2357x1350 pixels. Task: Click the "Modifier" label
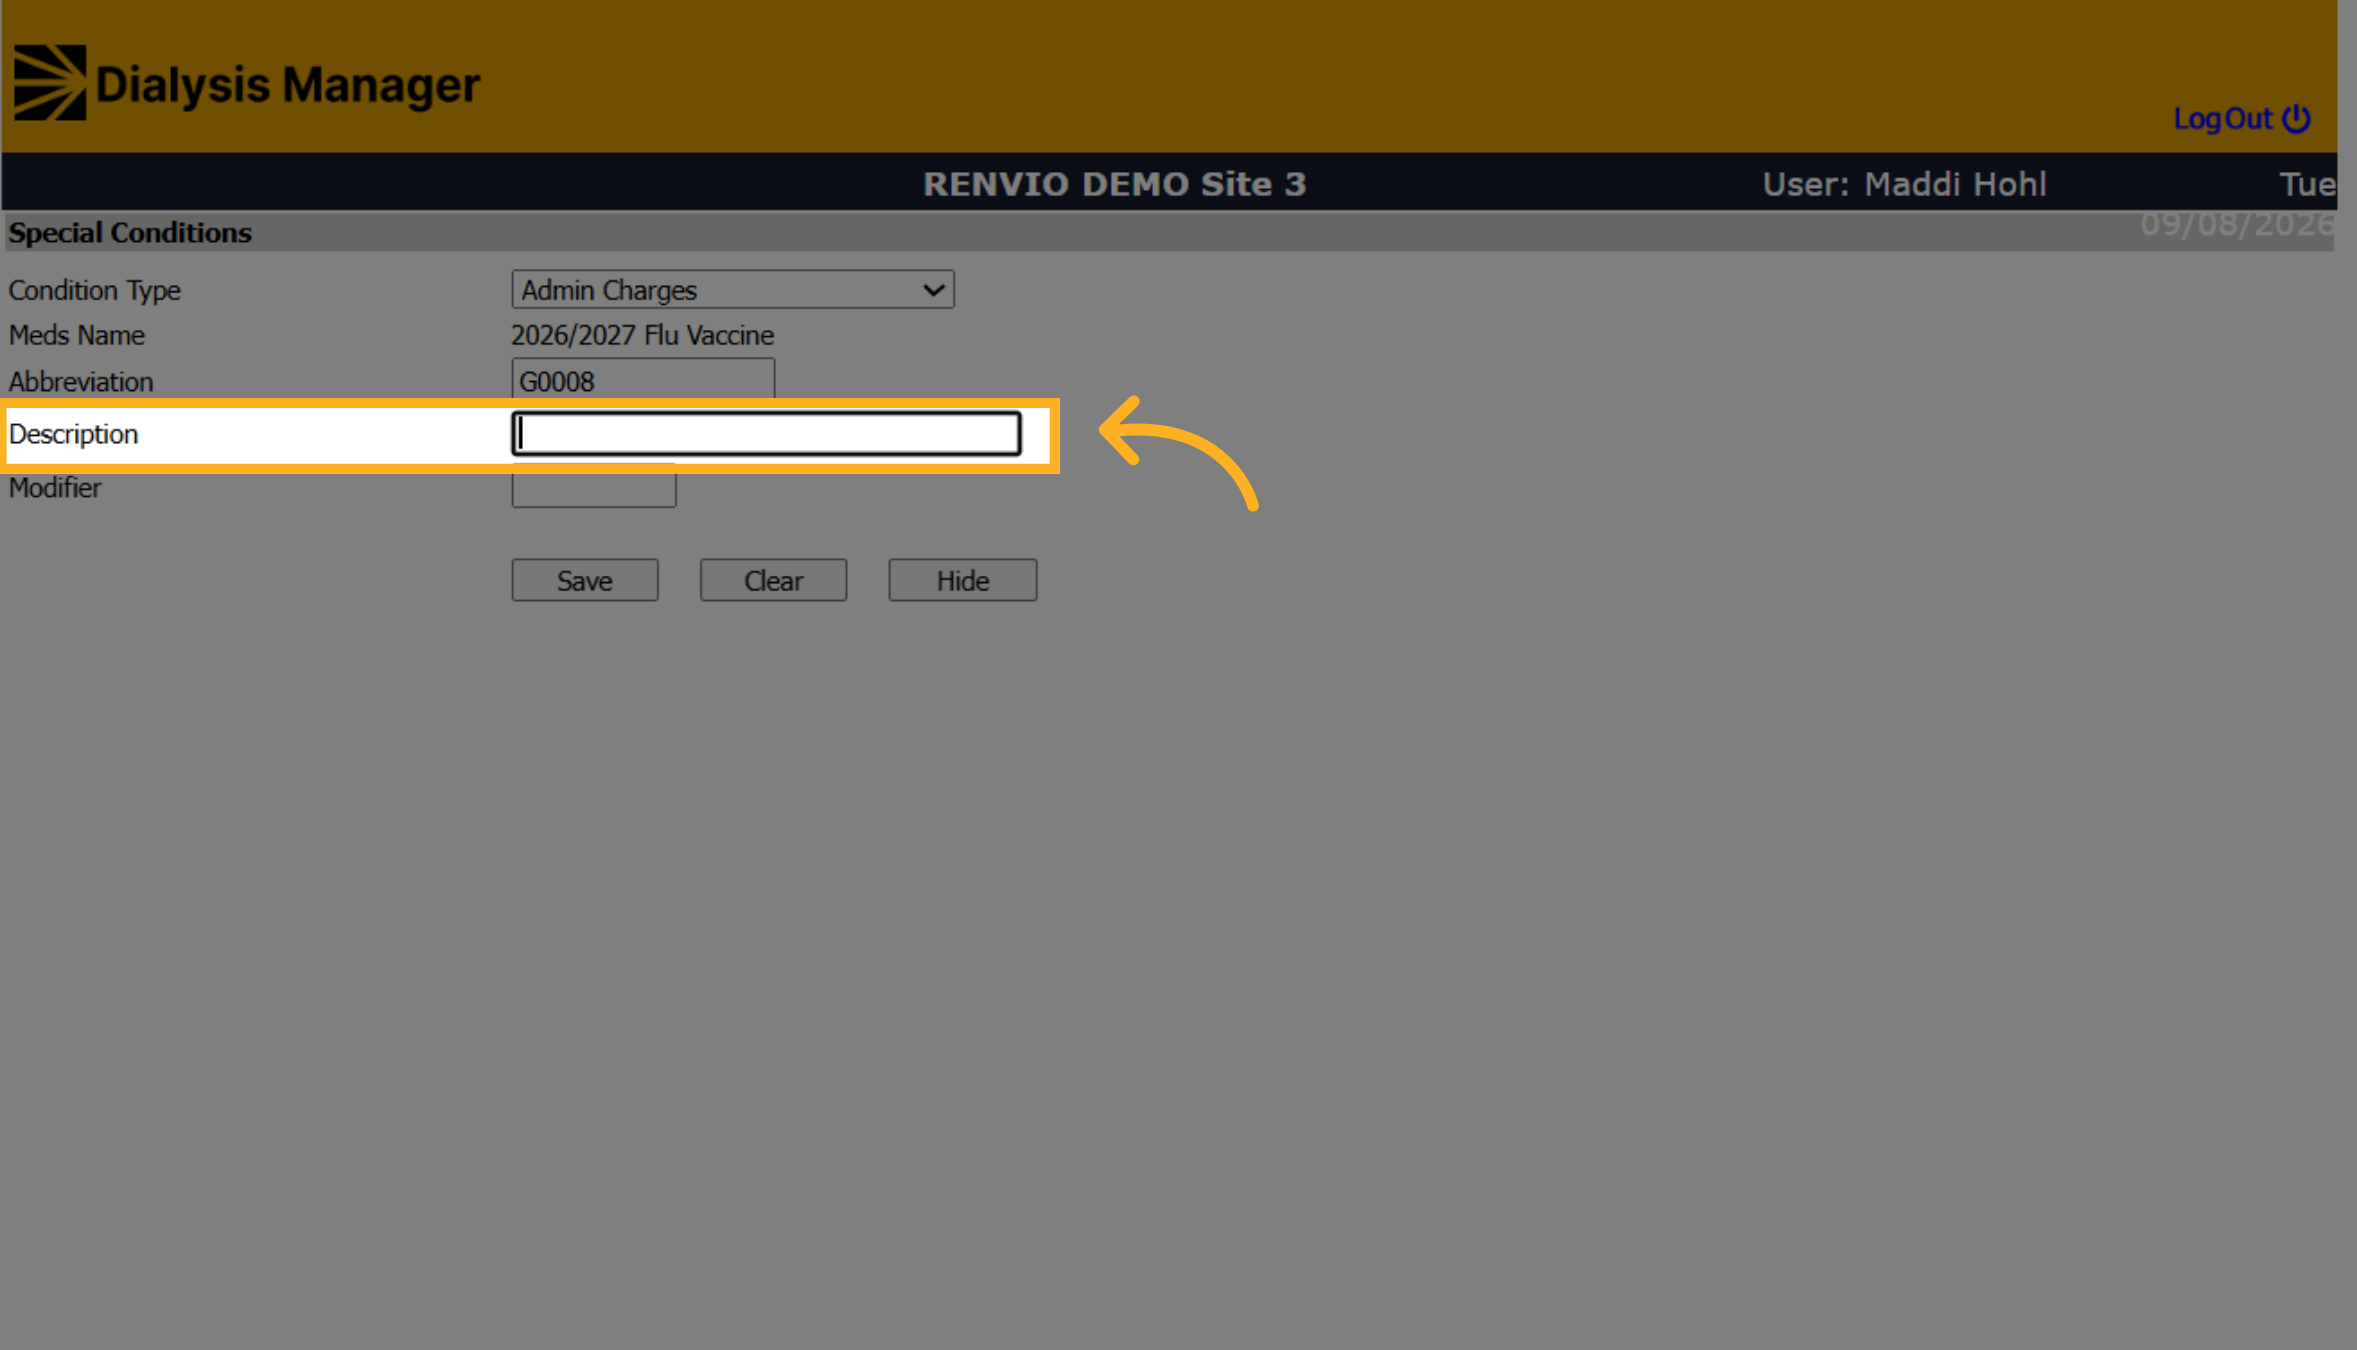pos(55,488)
